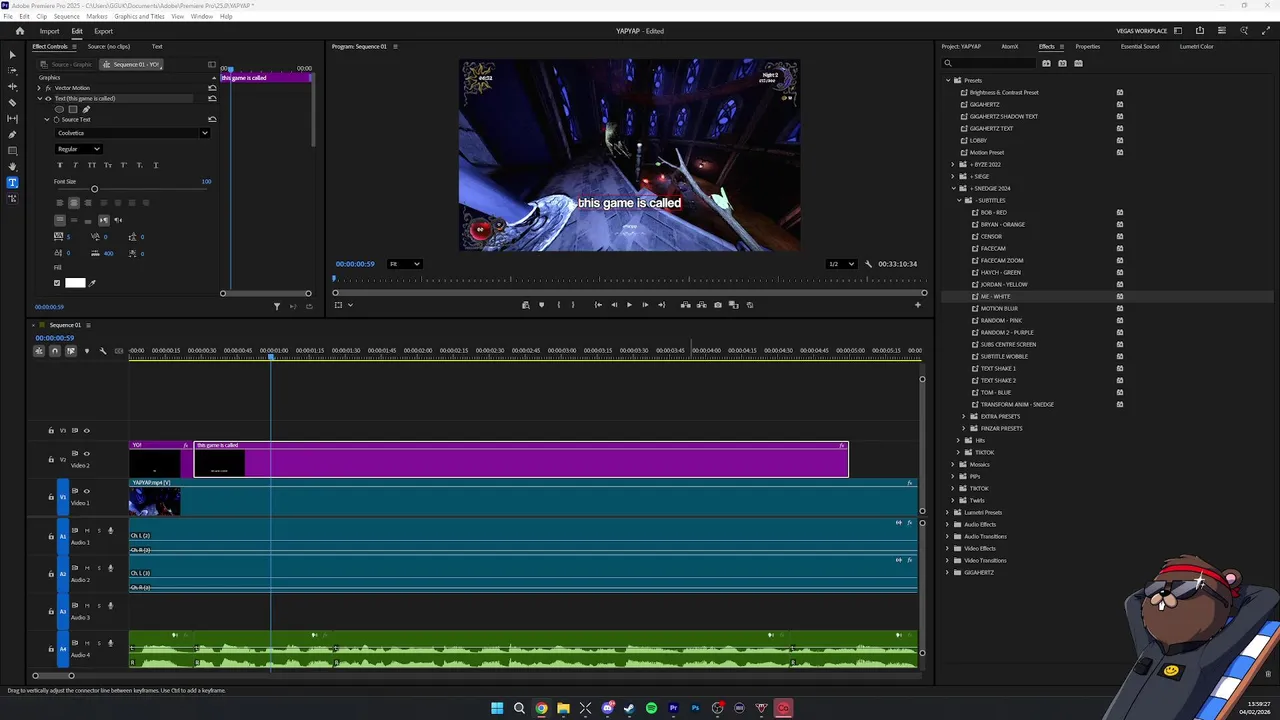This screenshot has width=1280, height=720.
Task: Step forward one frame
Action: point(645,305)
